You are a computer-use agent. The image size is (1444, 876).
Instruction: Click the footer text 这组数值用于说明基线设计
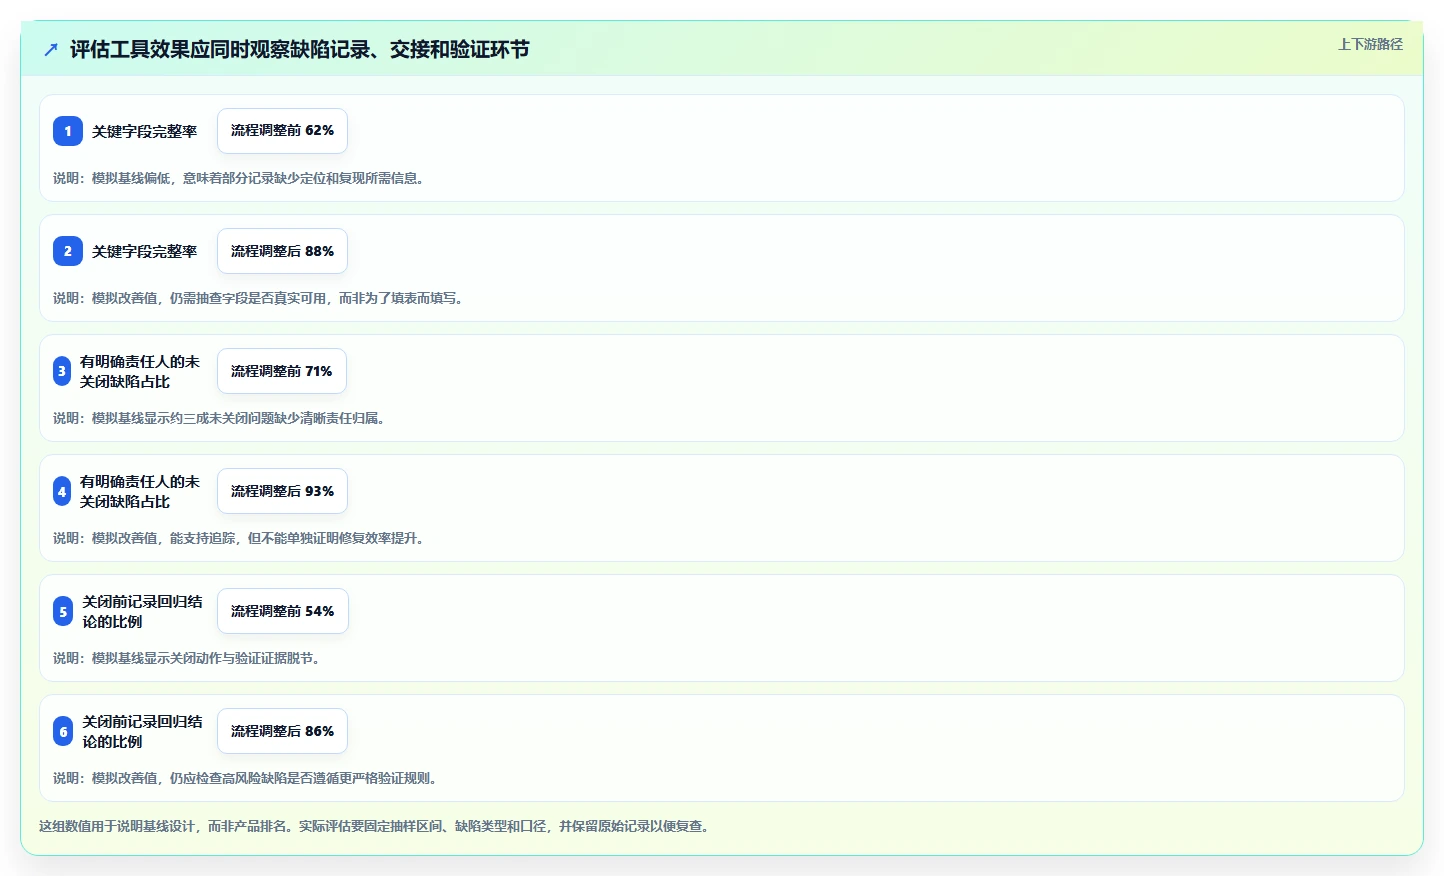[x=376, y=826]
